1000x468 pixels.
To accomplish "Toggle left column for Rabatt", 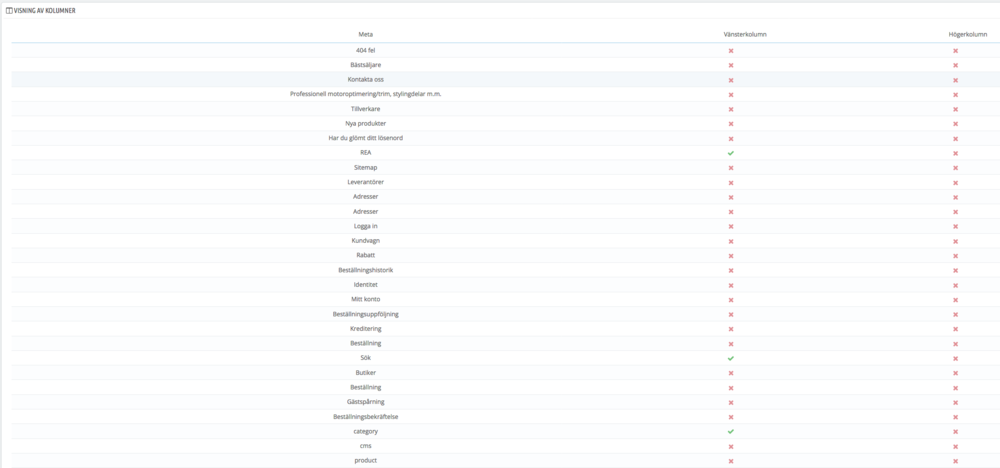I will pos(731,256).
